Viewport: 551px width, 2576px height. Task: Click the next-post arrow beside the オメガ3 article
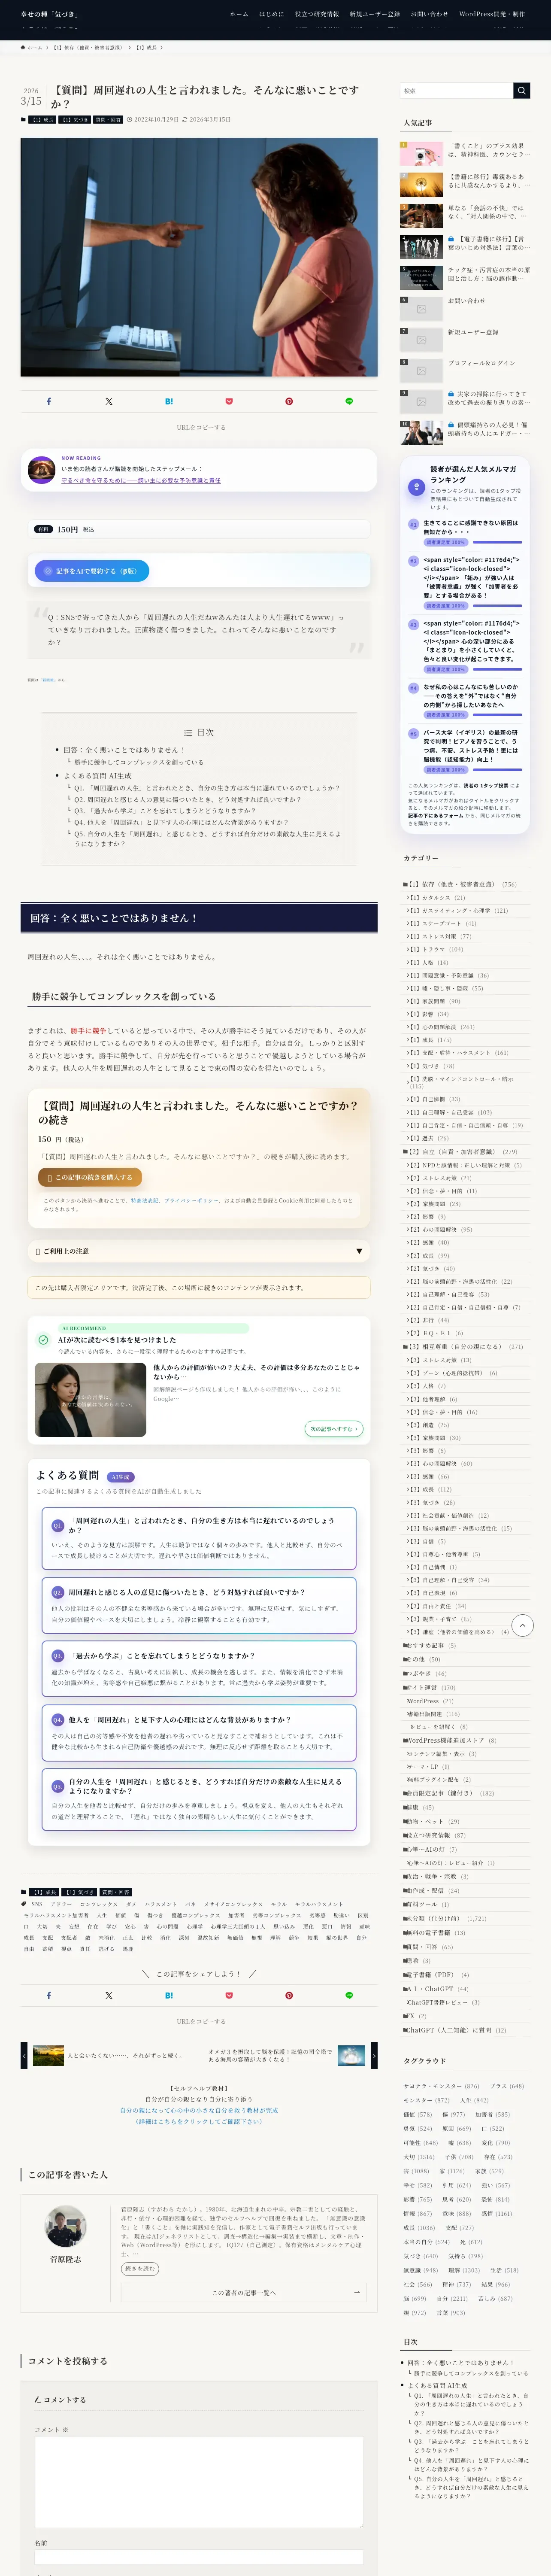pyautogui.click(x=374, y=2055)
